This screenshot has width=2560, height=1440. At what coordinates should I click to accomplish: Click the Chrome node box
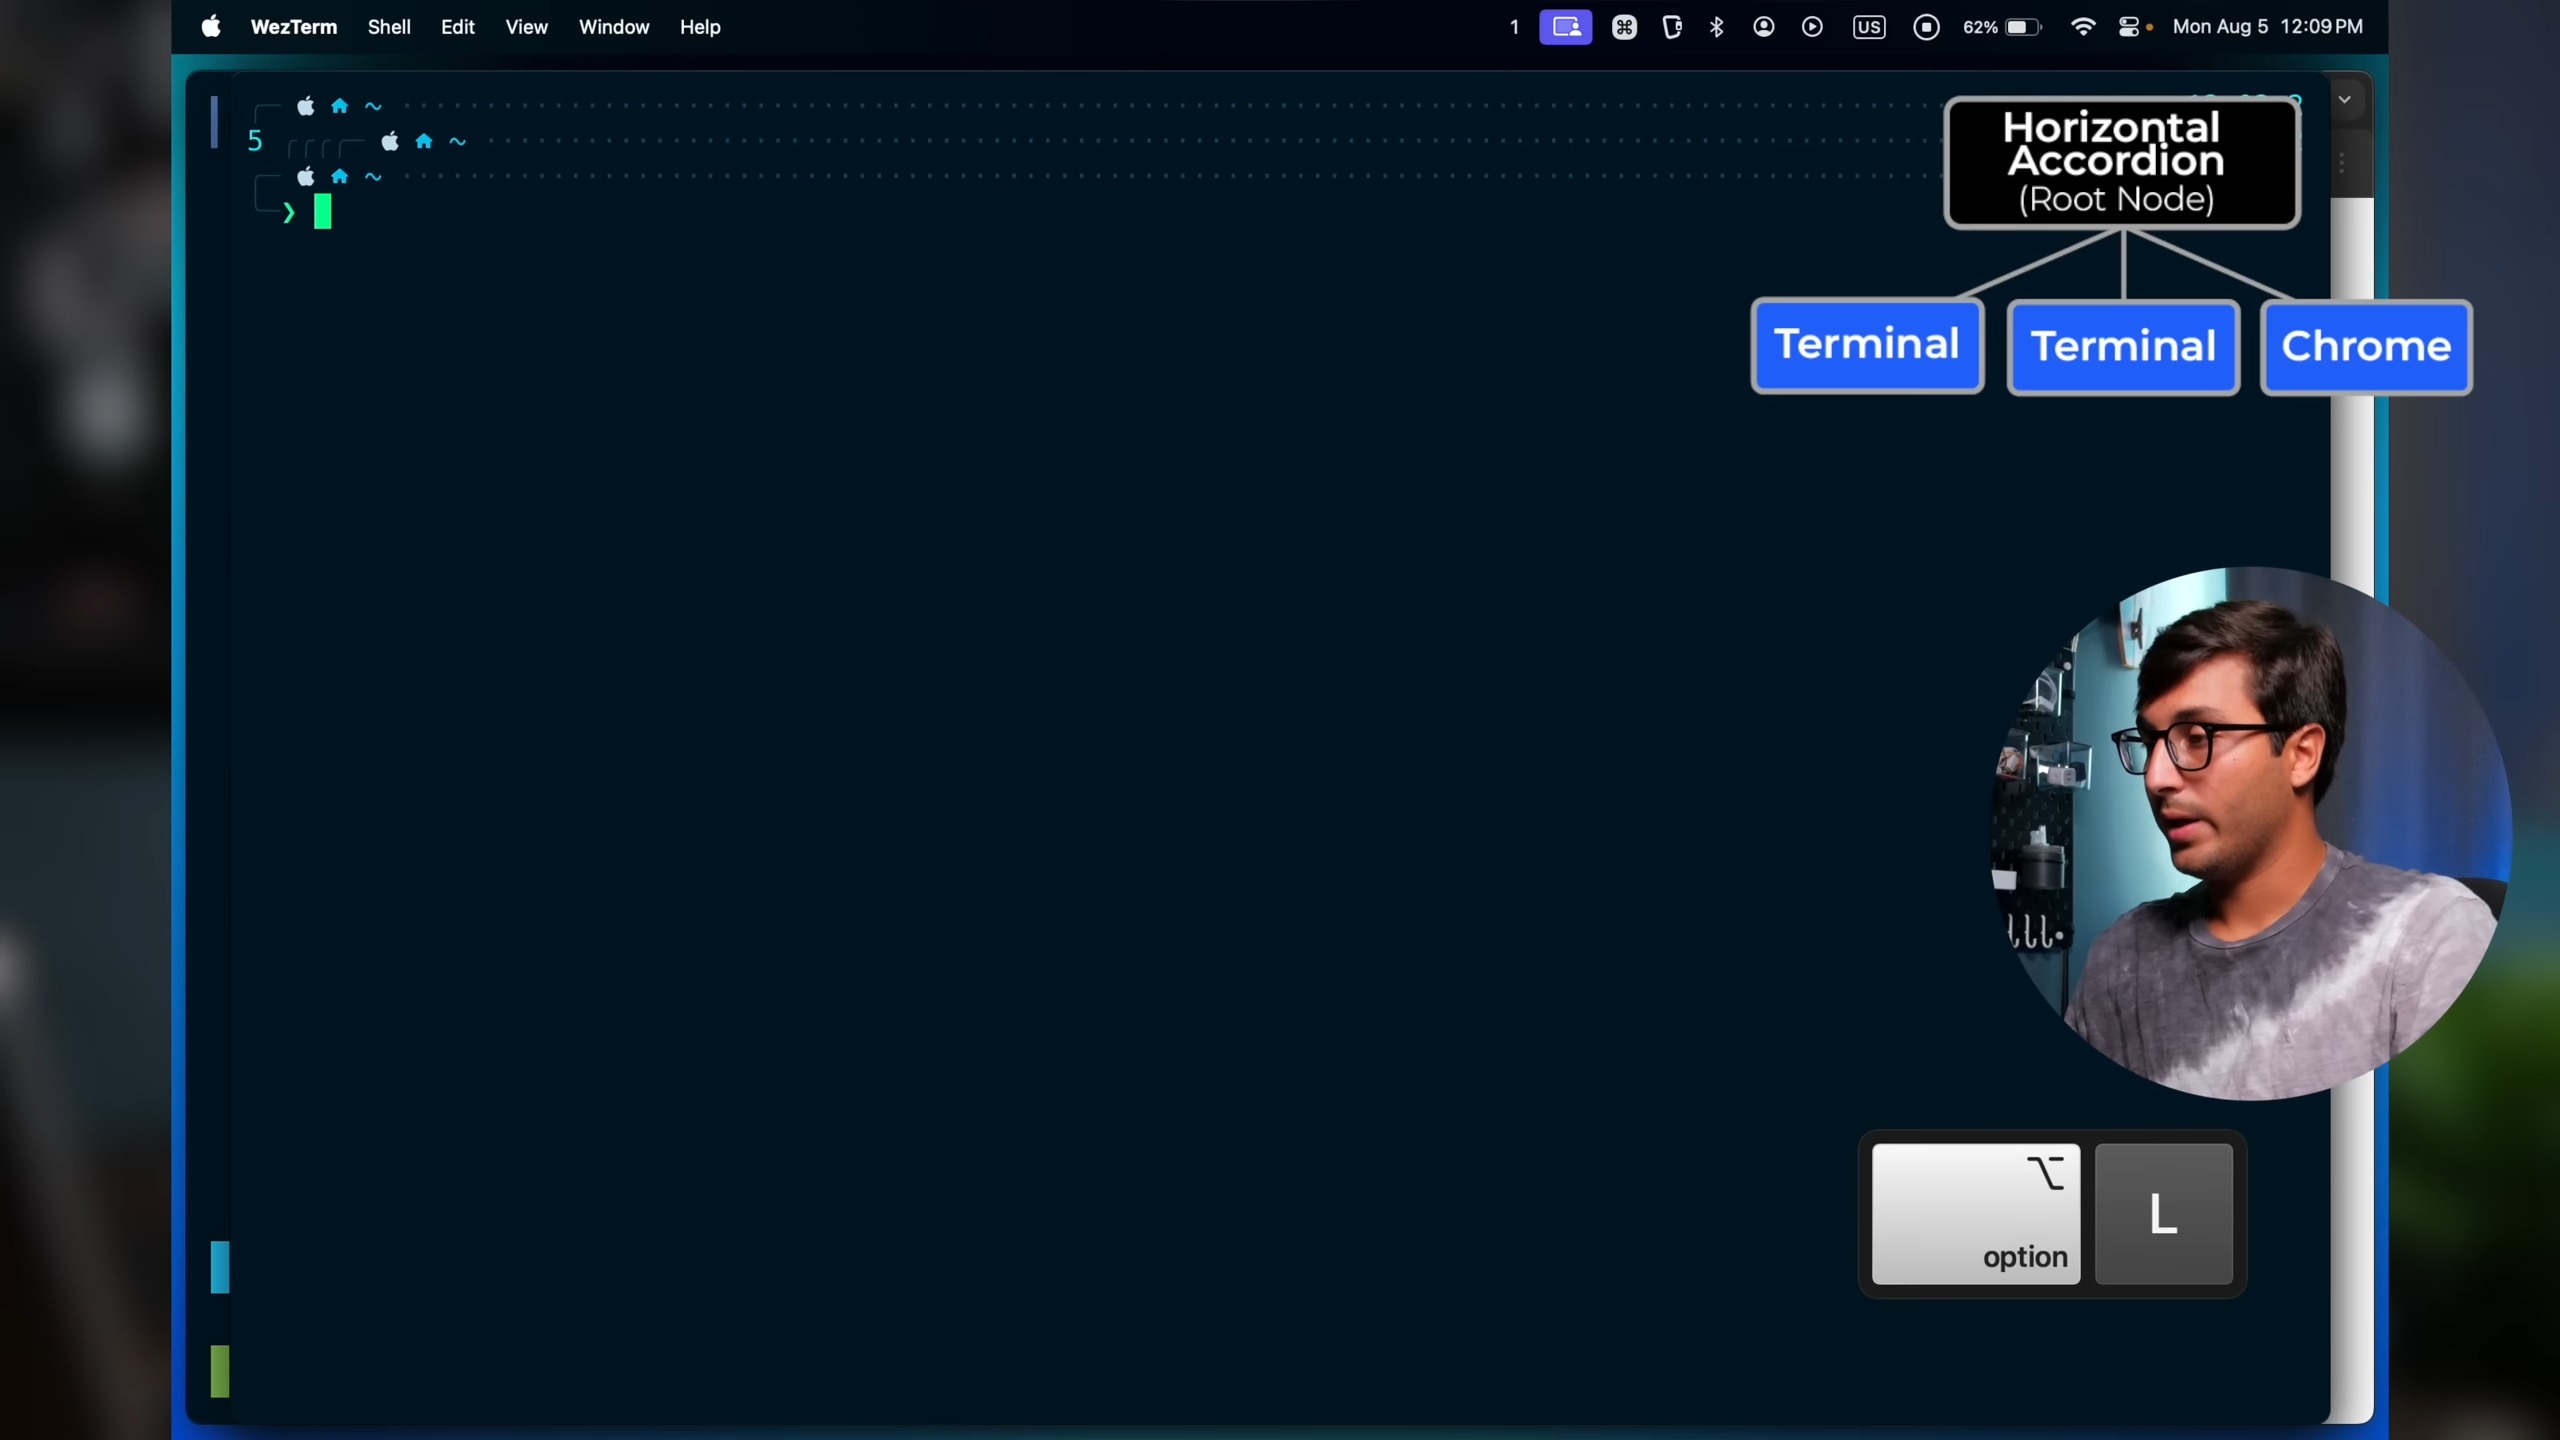click(x=2366, y=347)
